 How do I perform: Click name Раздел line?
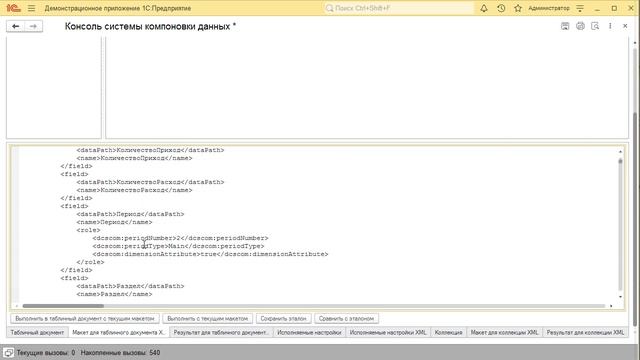(114, 294)
